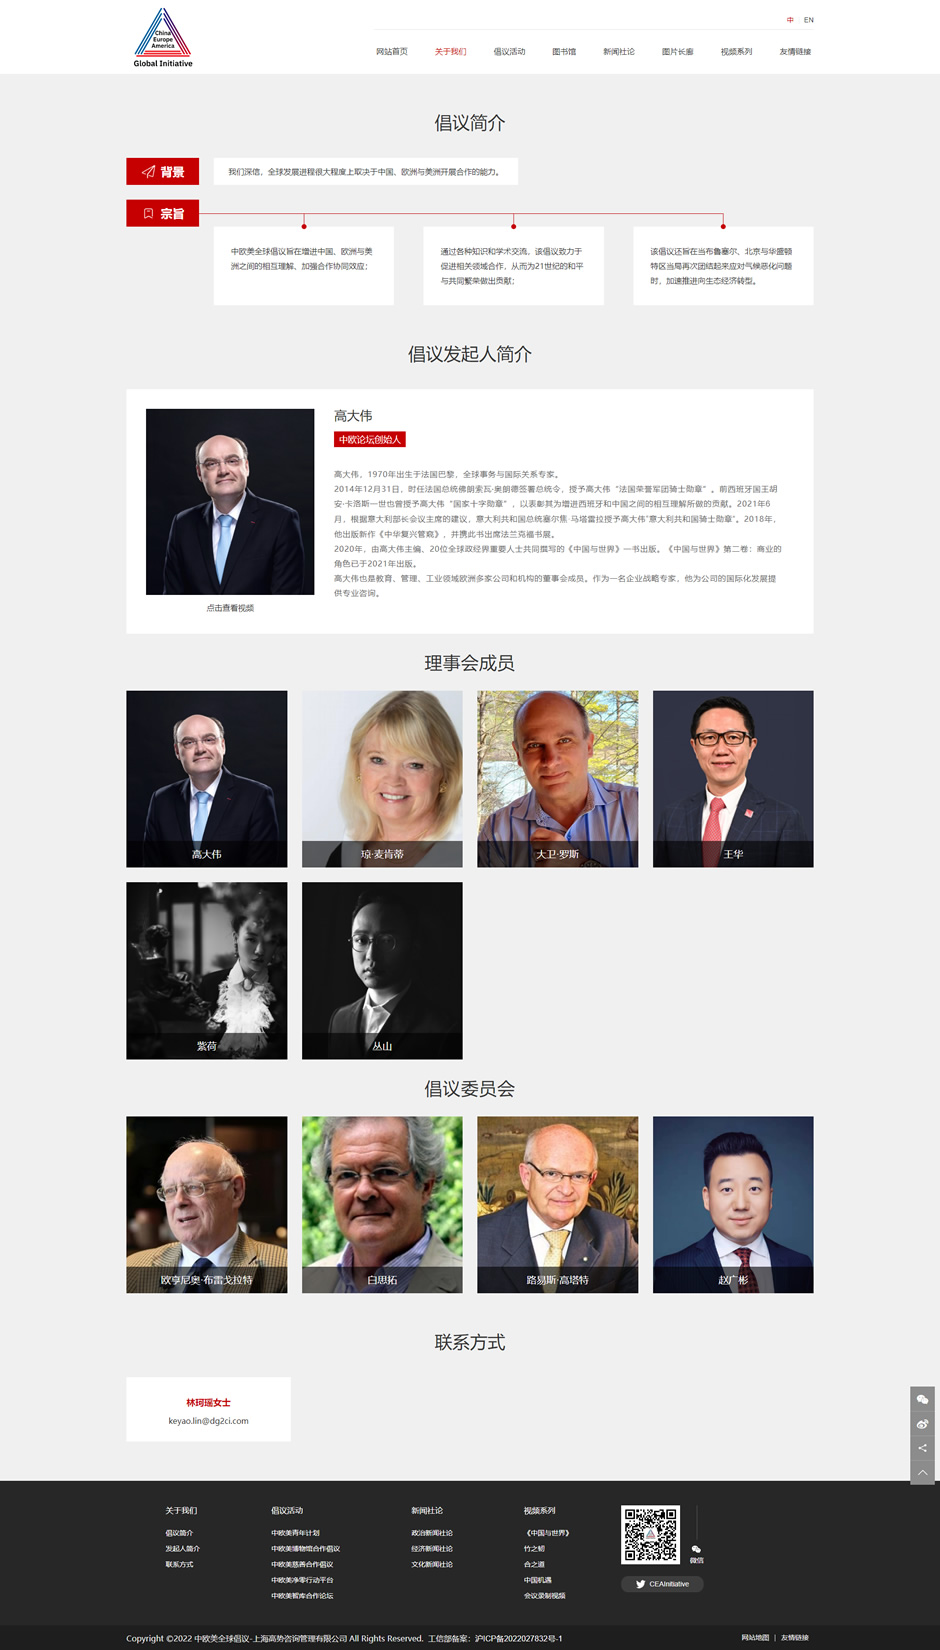940x1650 pixels.
Task: Open 新闻社论 navigation menu
Action: pos(619,52)
